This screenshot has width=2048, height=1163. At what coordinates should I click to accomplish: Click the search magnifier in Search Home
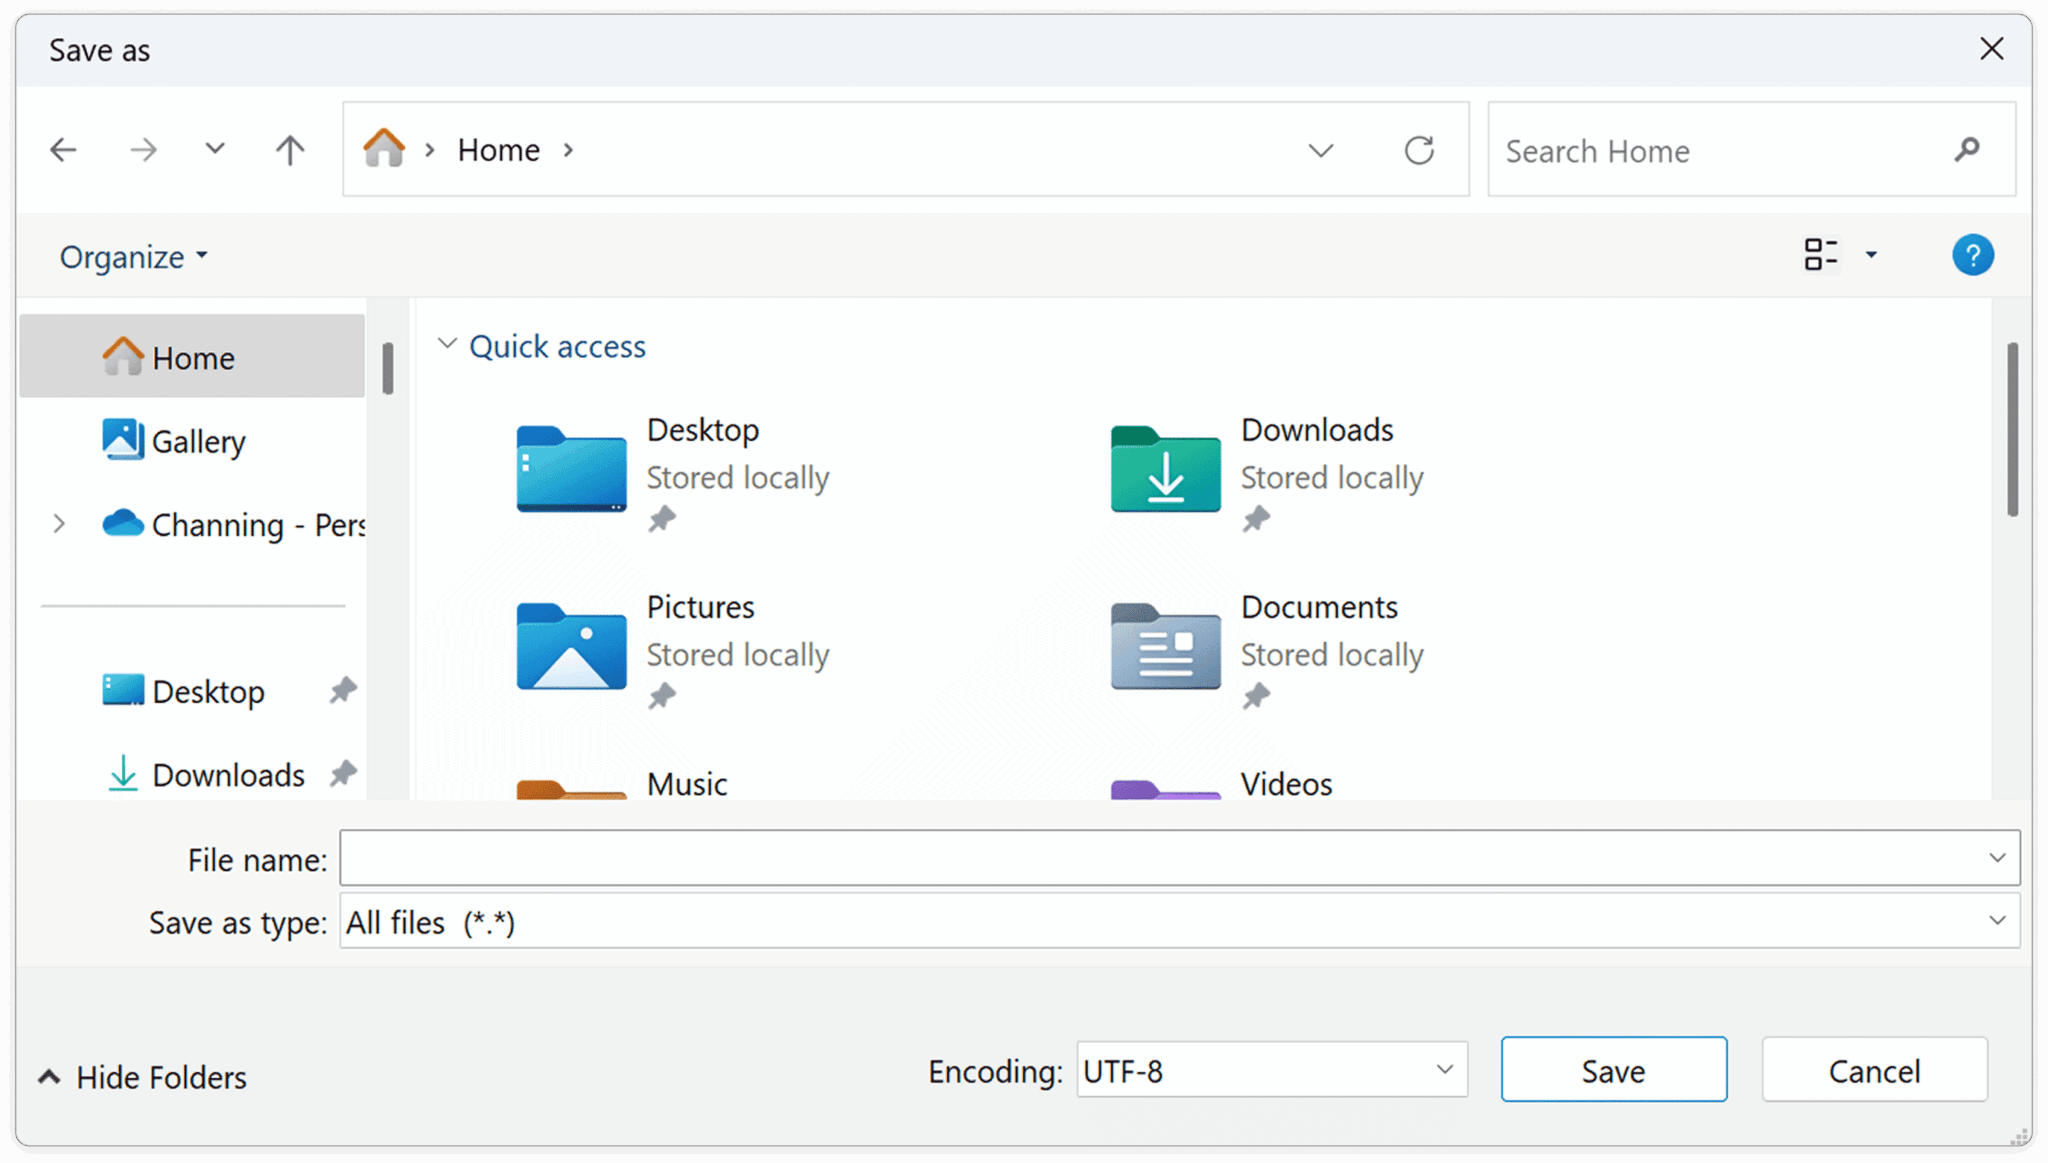click(x=1966, y=149)
